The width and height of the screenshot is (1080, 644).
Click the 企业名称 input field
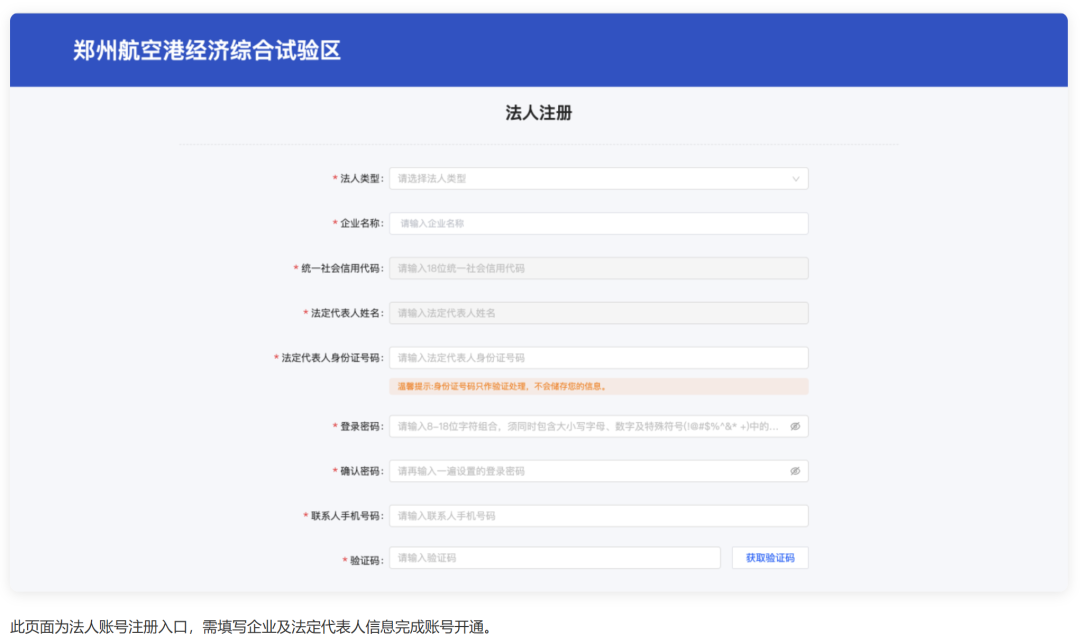click(x=599, y=223)
